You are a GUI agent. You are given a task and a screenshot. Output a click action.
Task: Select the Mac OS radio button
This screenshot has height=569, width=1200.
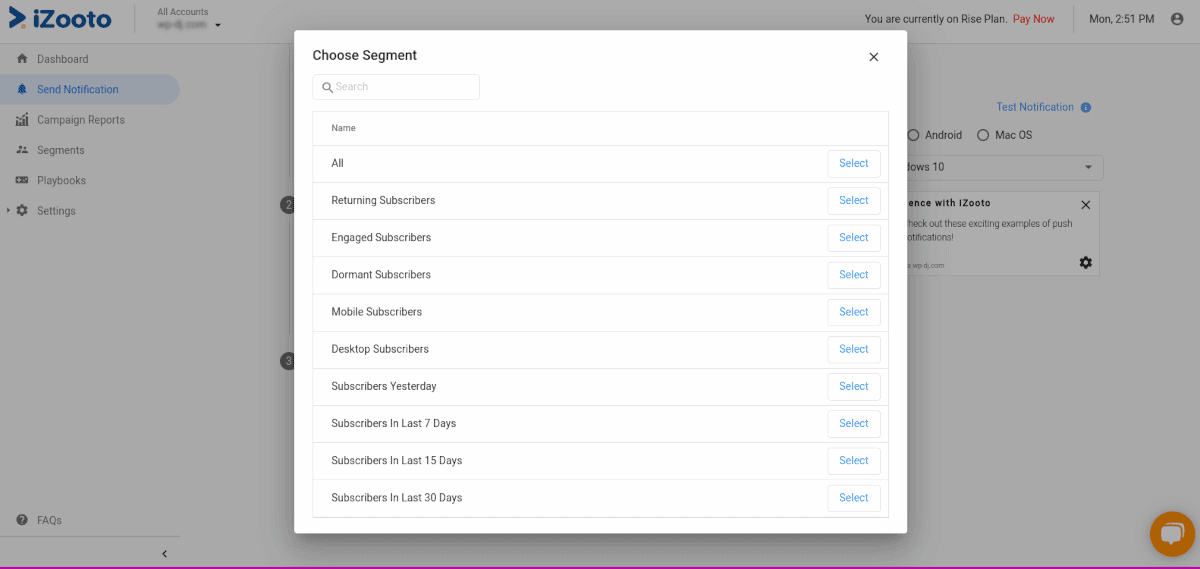pyautogui.click(x=983, y=135)
